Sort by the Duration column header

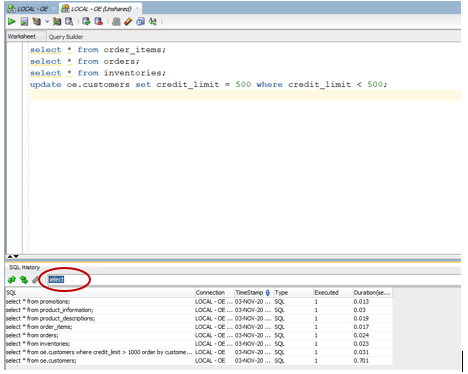pos(372,293)
